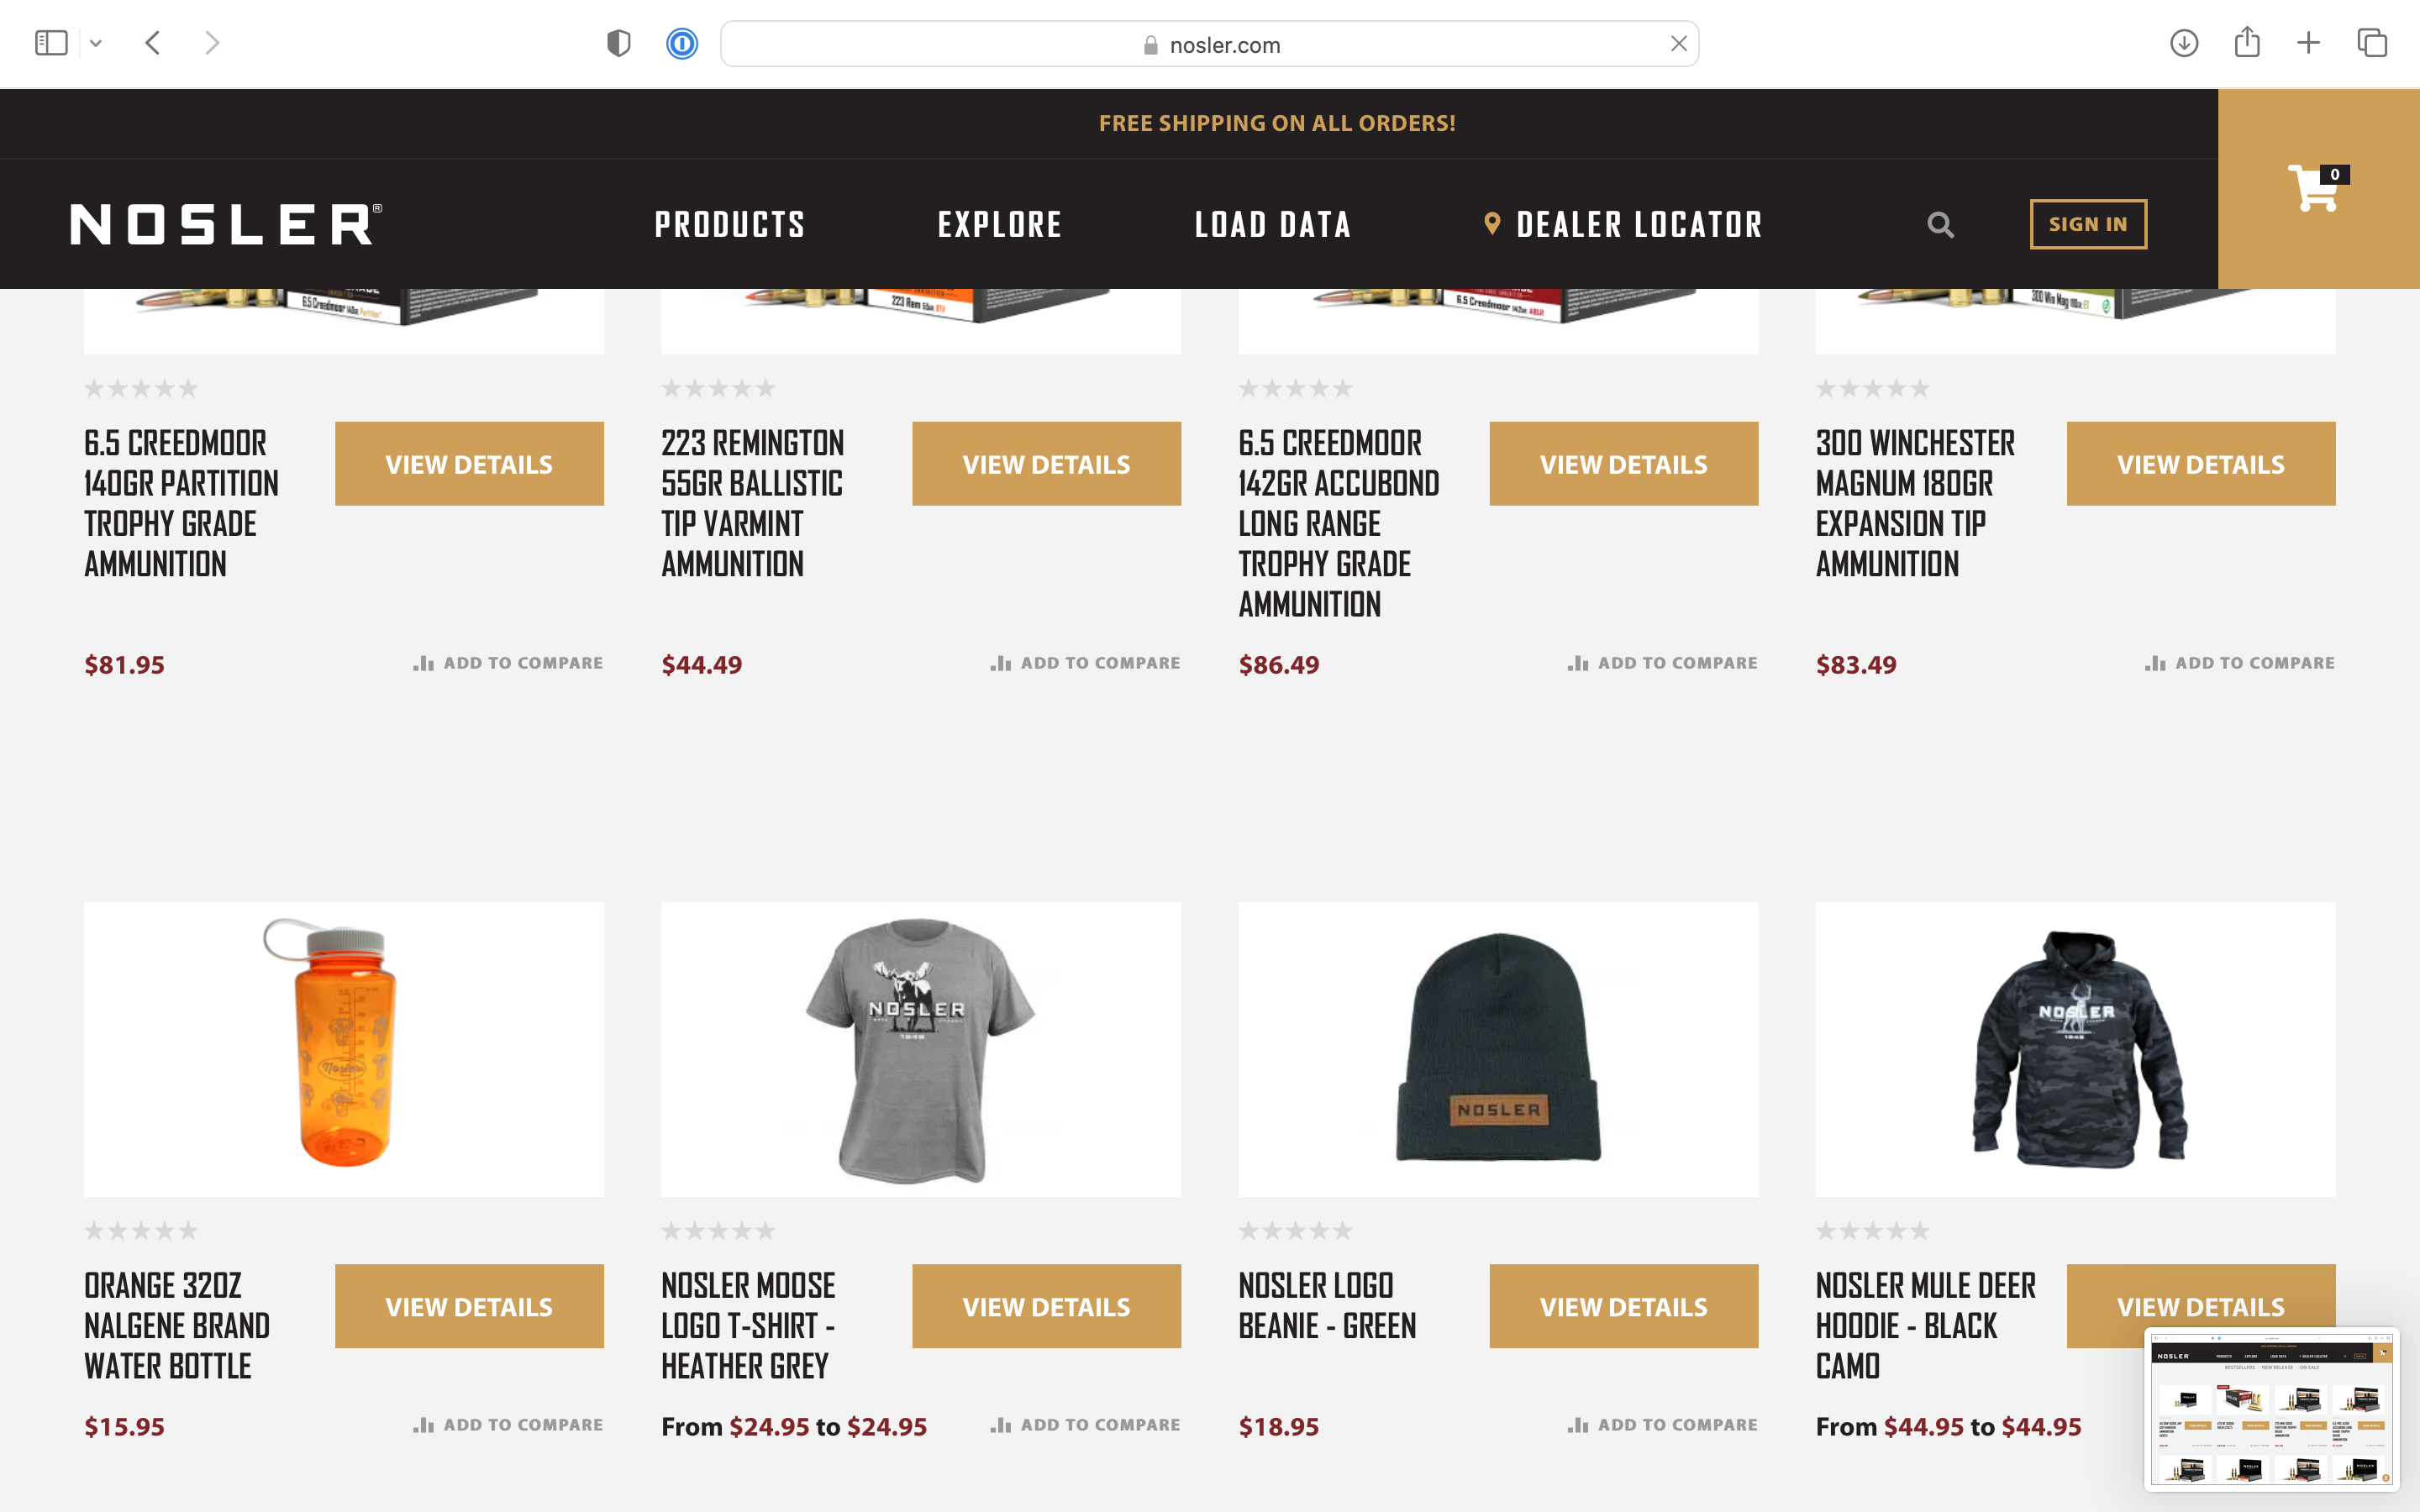Click the Dealer Locator link

tap(1623, 224)
